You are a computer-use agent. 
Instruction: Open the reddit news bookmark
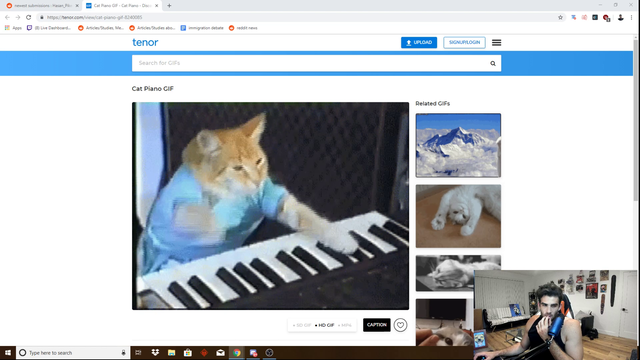(x=243, y=28)
